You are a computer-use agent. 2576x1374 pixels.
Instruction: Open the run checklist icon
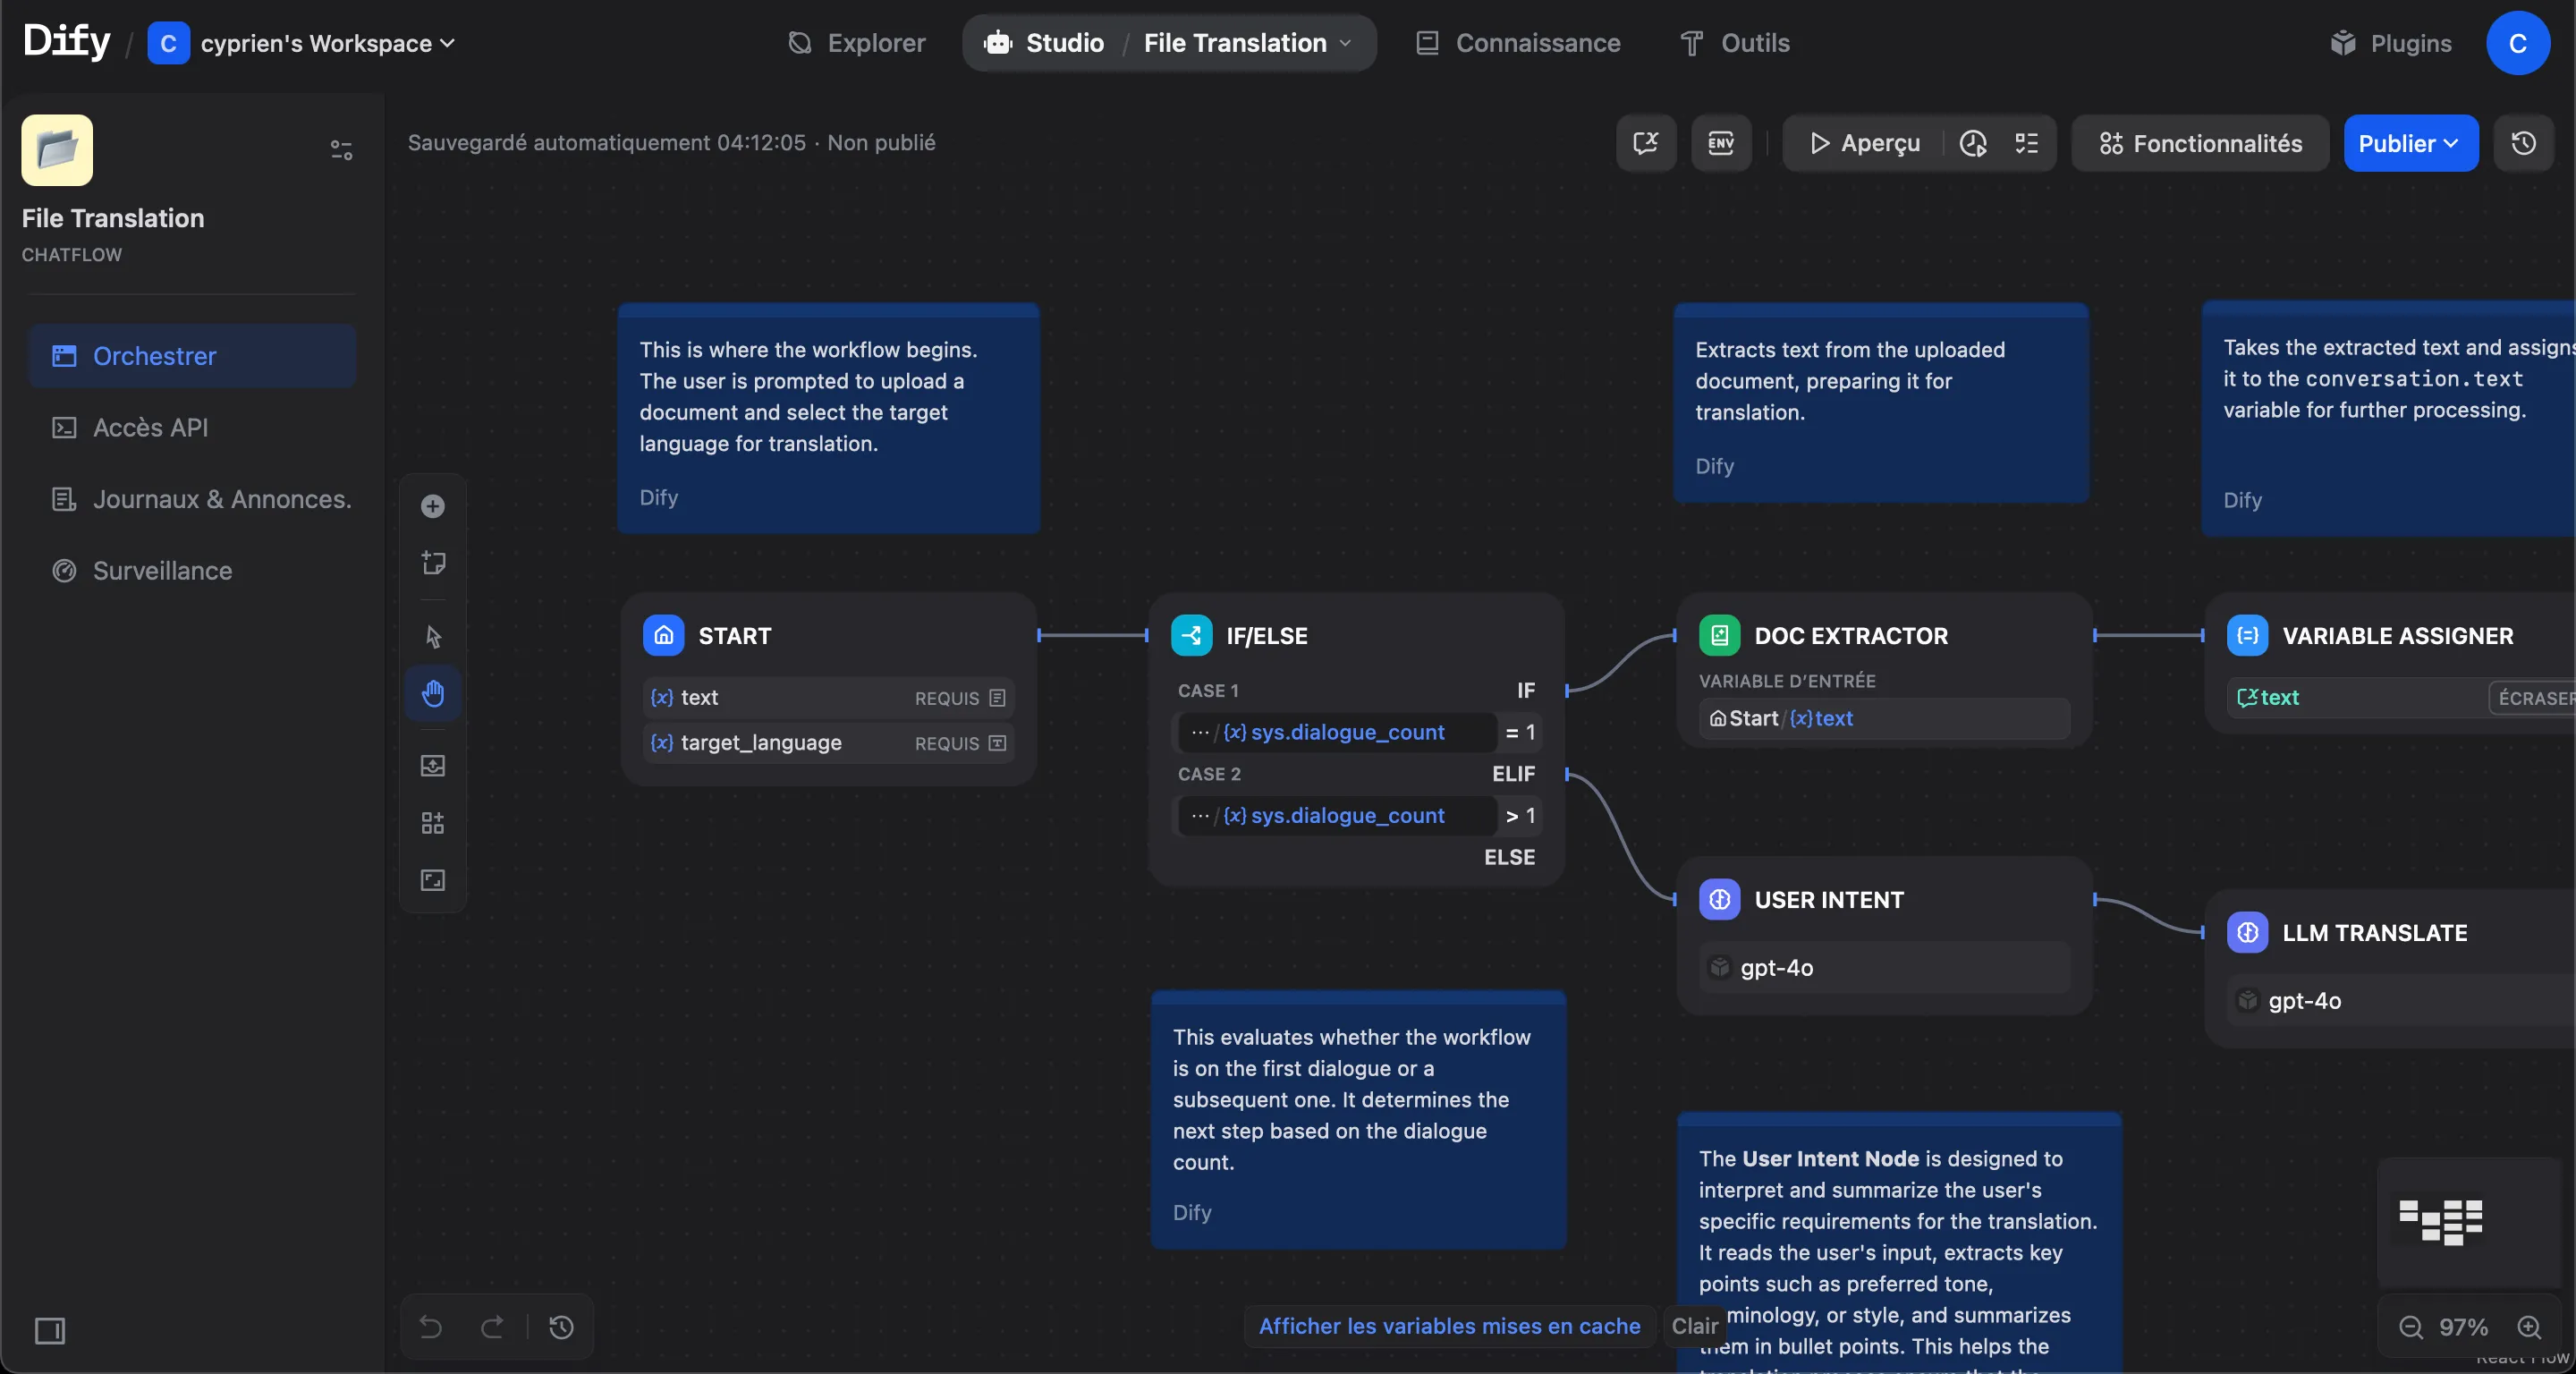pyautogui.click(x=2027, y=143)
